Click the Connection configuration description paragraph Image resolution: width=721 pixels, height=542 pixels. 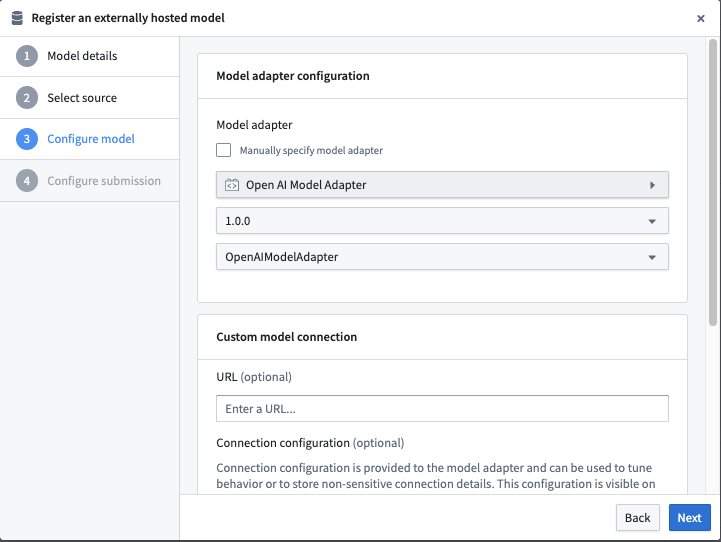point(436,476)
